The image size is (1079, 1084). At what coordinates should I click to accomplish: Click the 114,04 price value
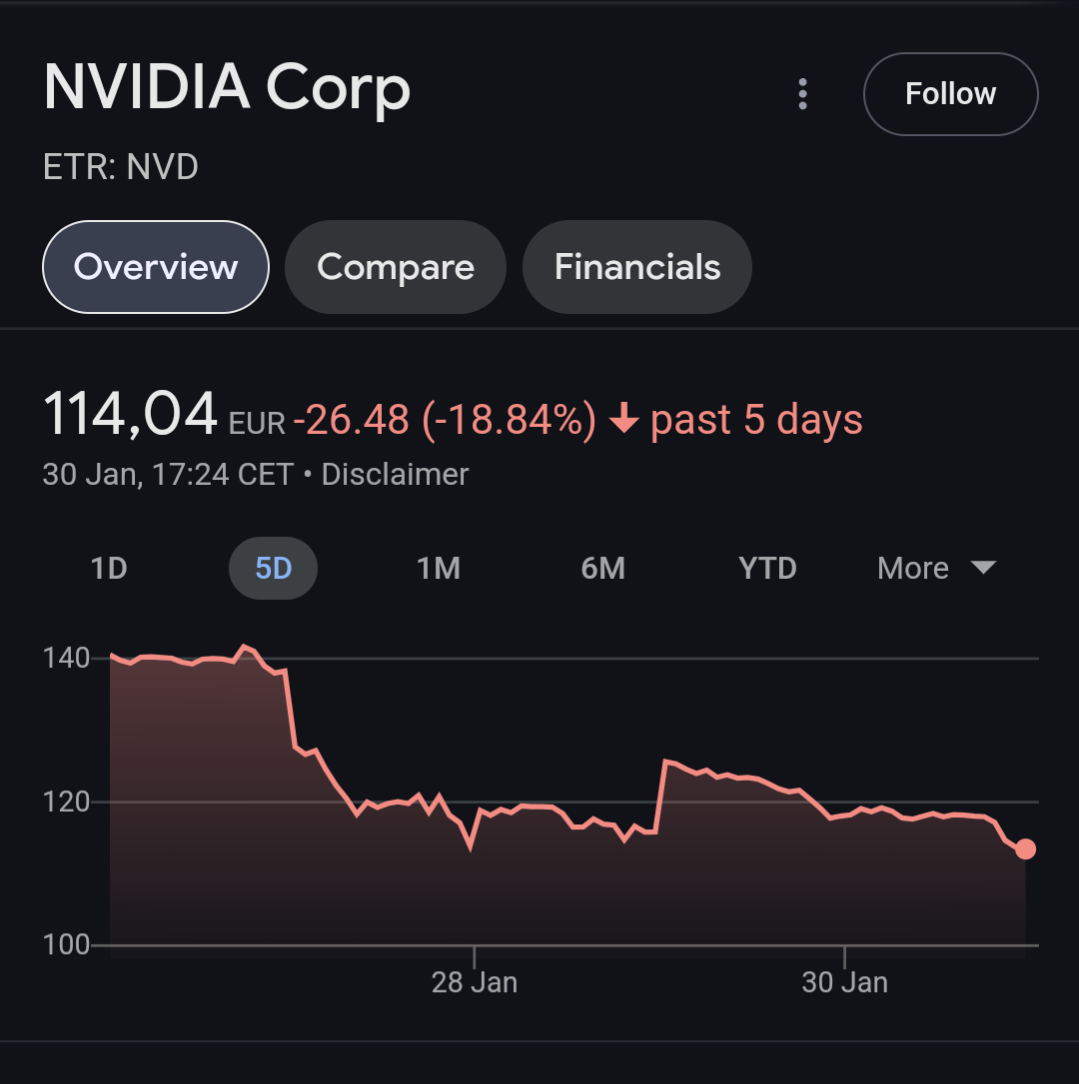pos(130,415)
